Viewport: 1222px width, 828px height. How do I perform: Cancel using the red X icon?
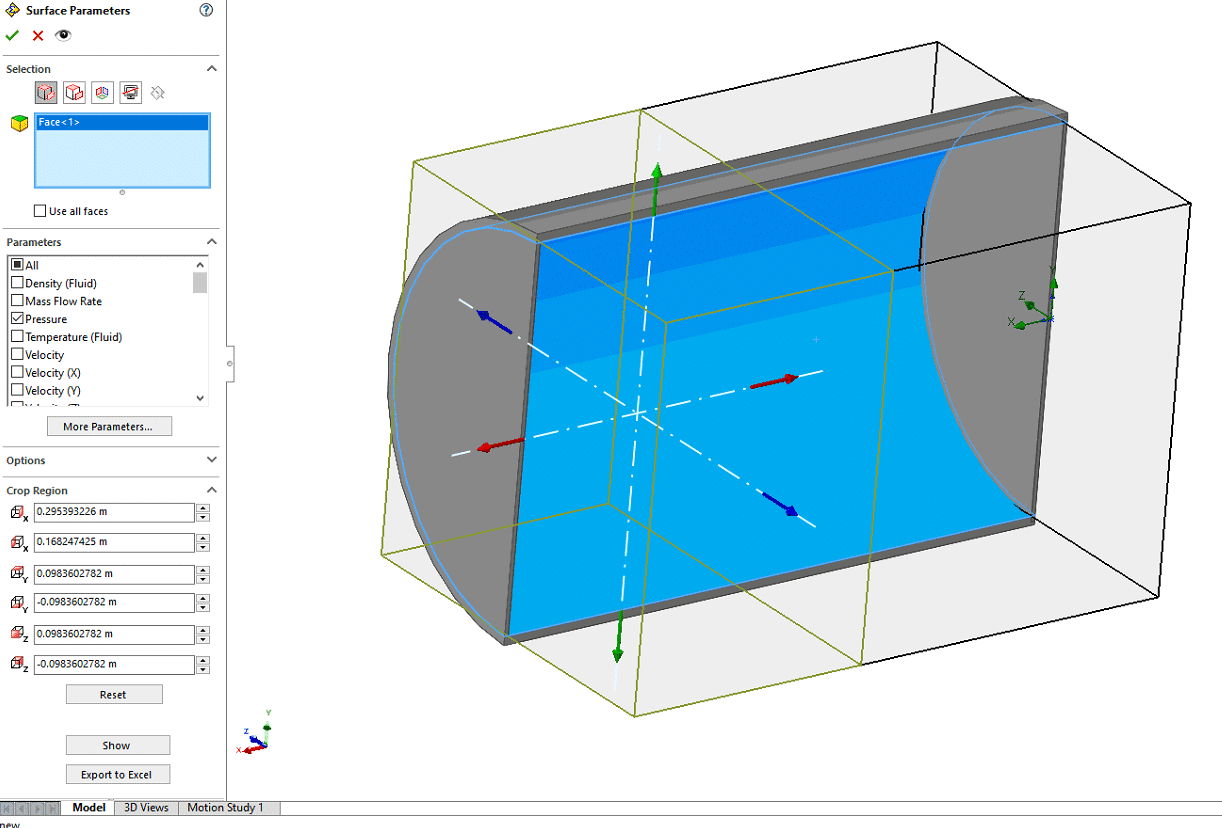click(x=38, y=36)
